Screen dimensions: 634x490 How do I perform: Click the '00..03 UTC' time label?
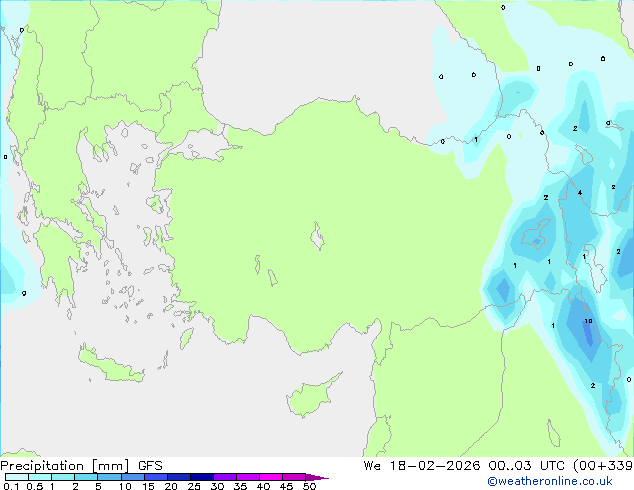(x=526, y=466)
